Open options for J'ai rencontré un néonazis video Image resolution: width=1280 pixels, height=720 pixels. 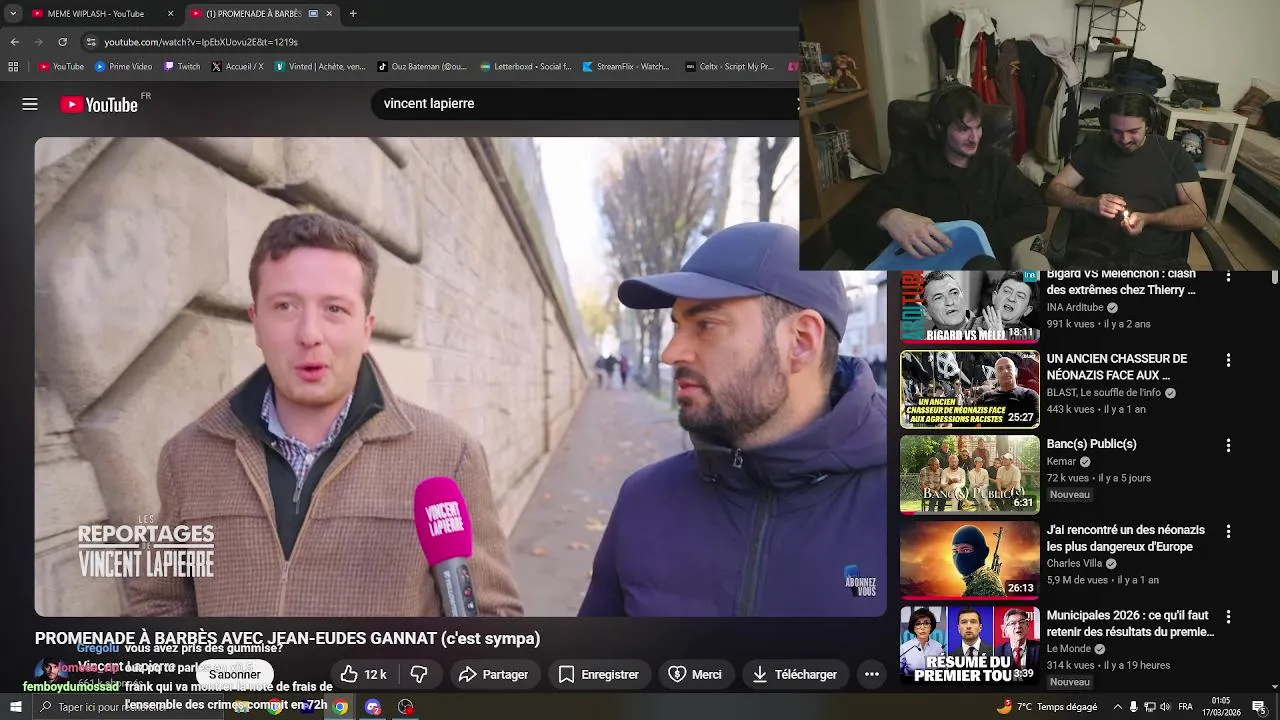coord(1228,531)
